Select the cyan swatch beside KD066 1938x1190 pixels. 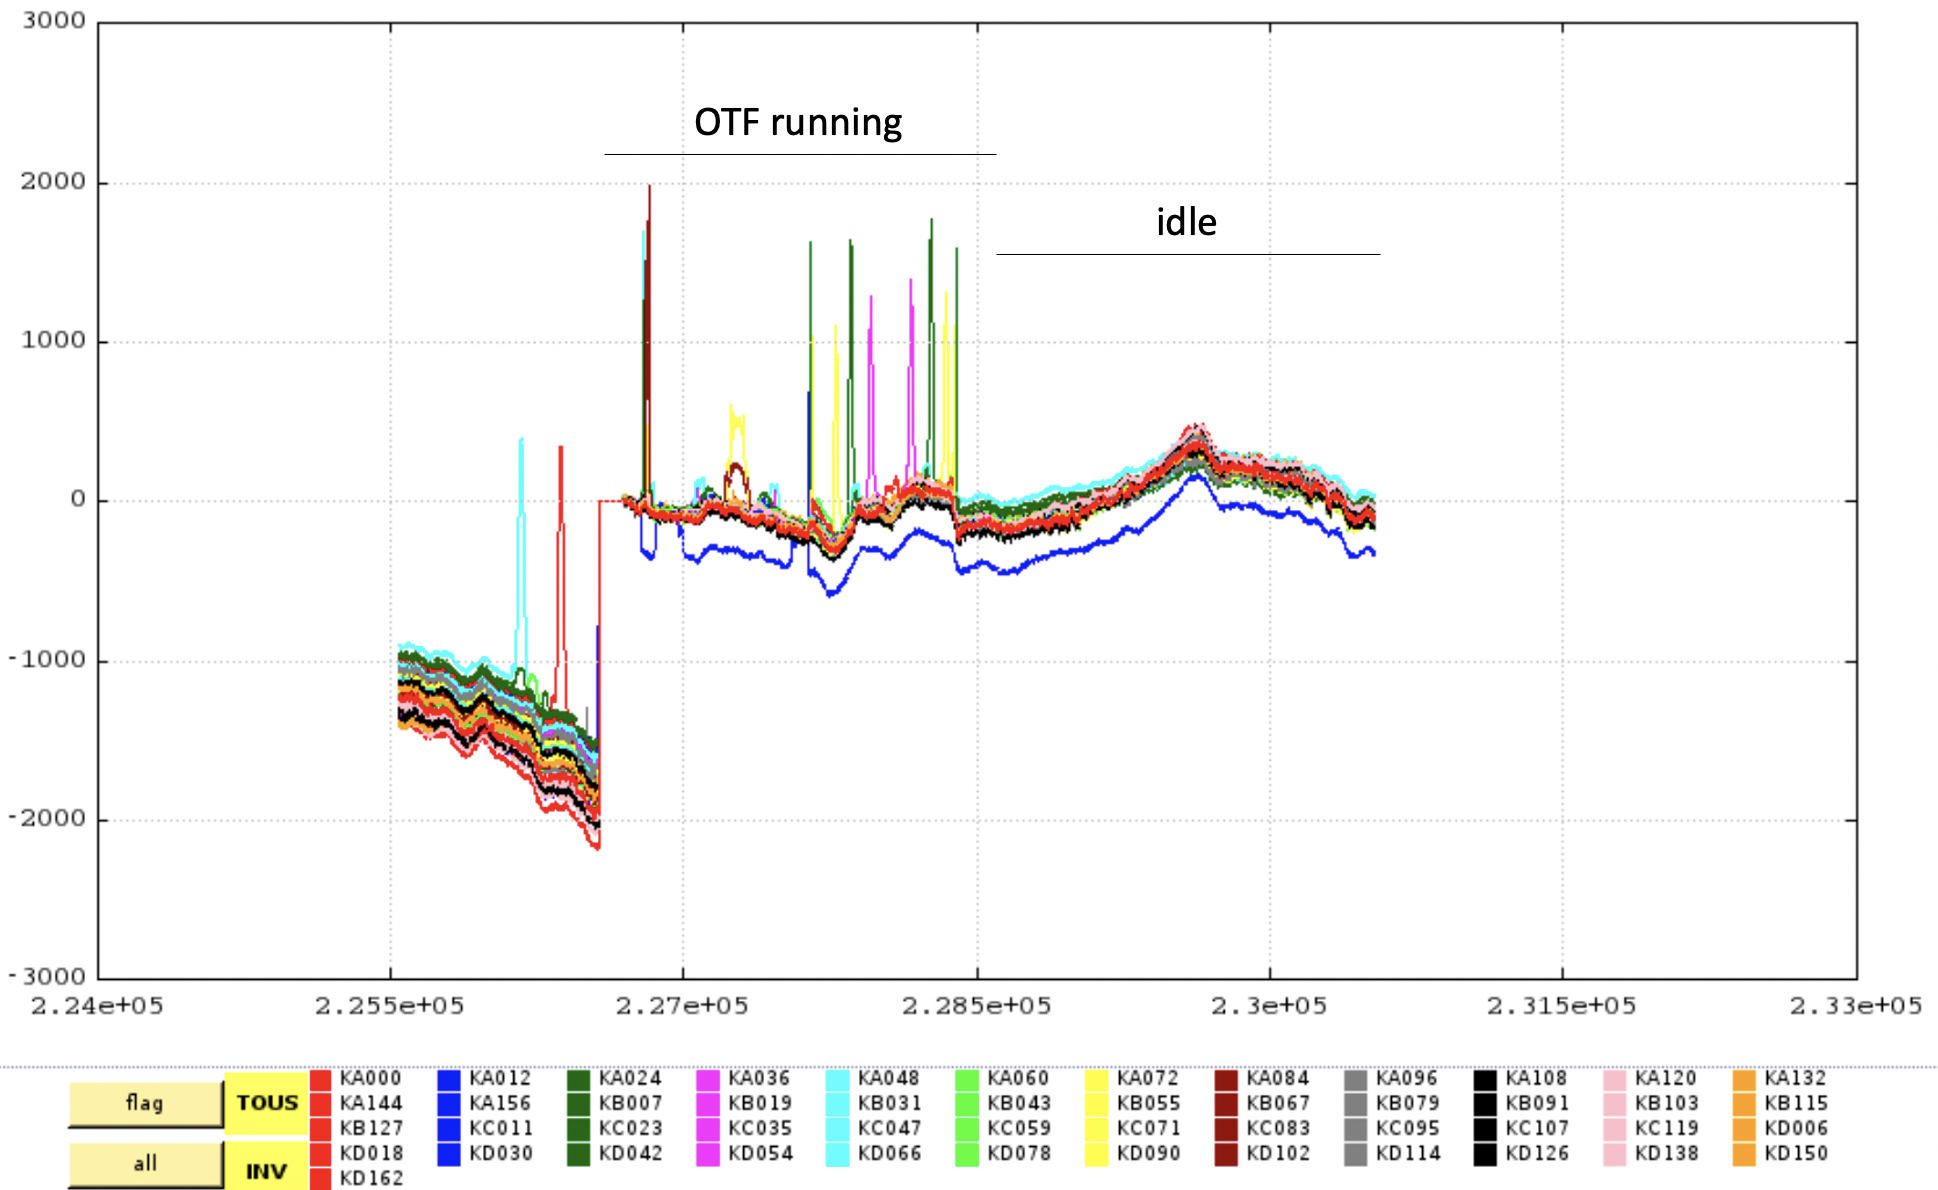(837, 1154)
